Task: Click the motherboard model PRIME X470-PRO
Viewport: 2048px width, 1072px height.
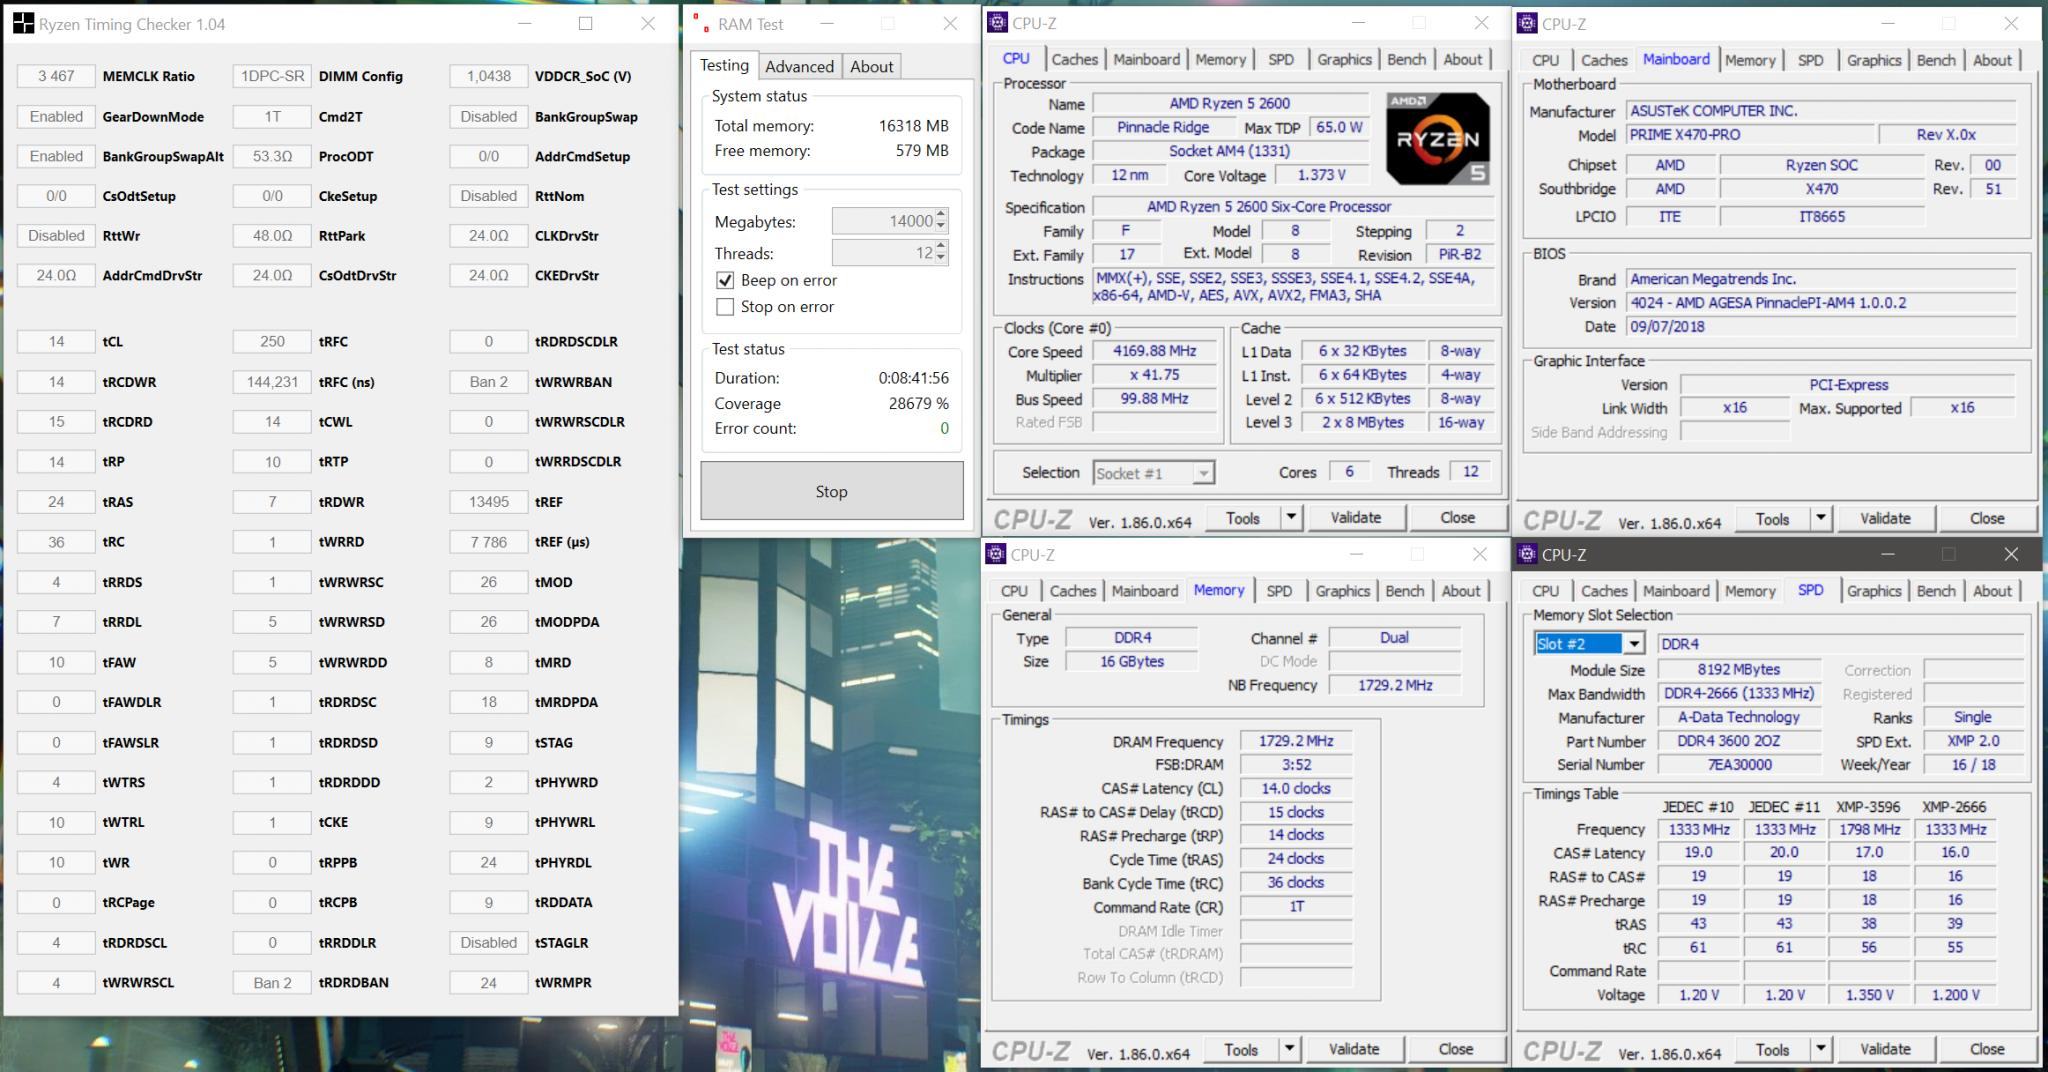Action: [x=1749, y=134]
